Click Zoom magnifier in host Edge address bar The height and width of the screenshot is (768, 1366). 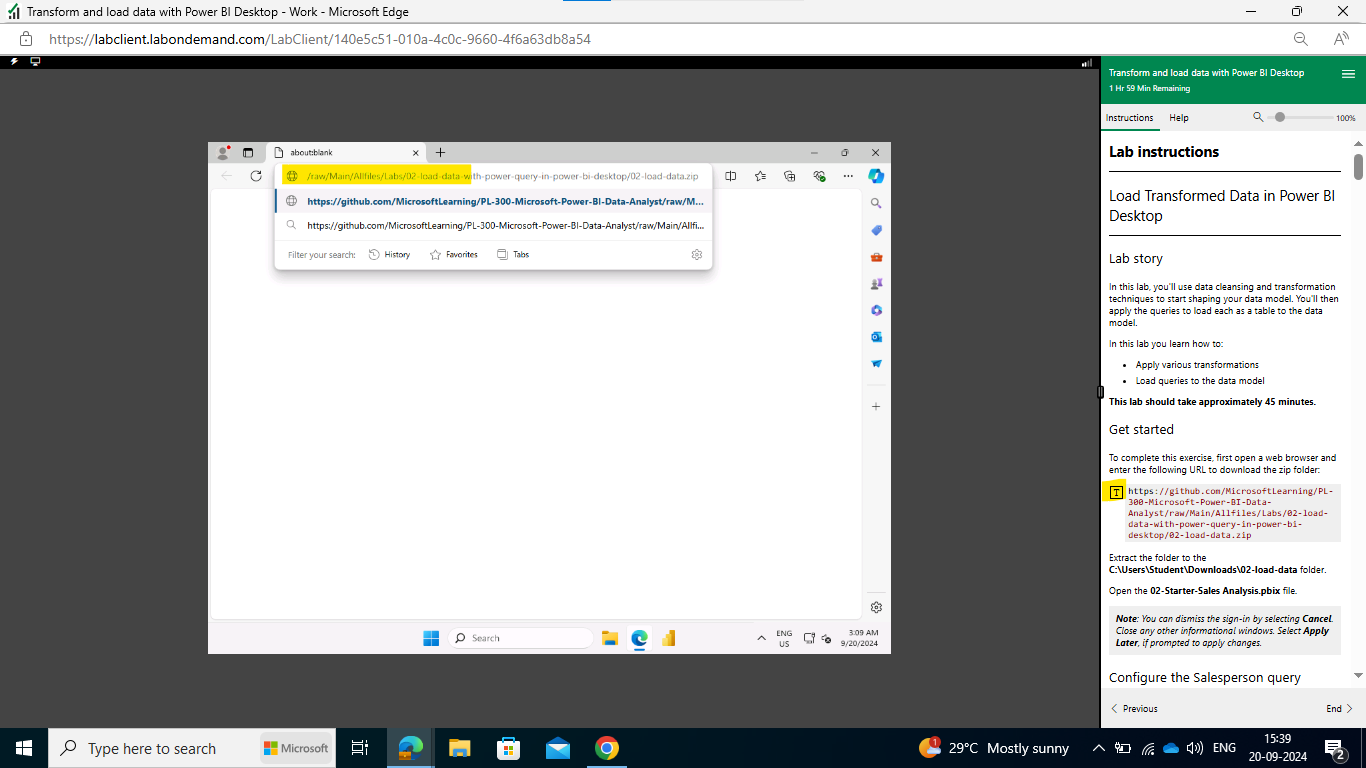[x=1301, y=39]
